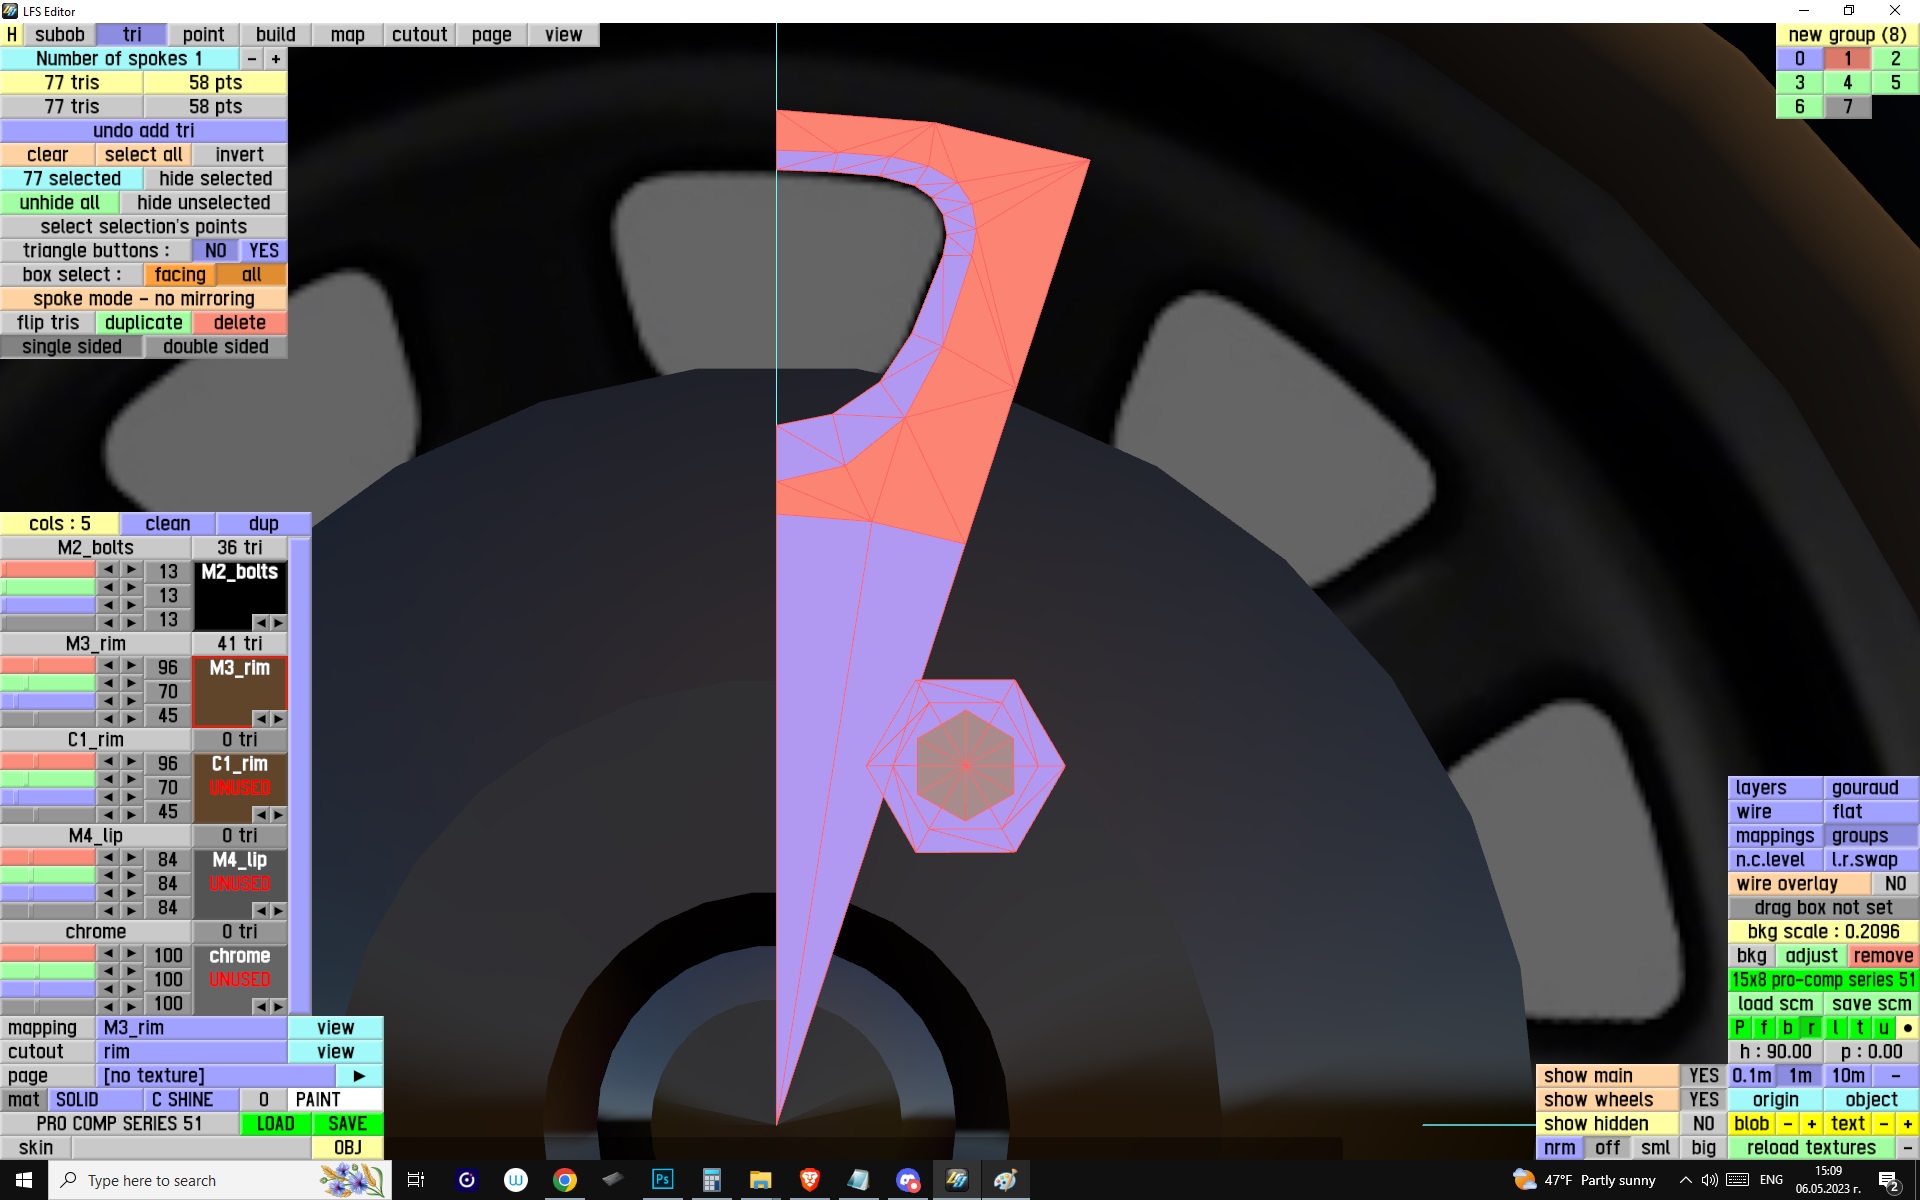1920x1200 pixels.
Task: Click the reload textures button
Action: [x=1811, y=1148]
